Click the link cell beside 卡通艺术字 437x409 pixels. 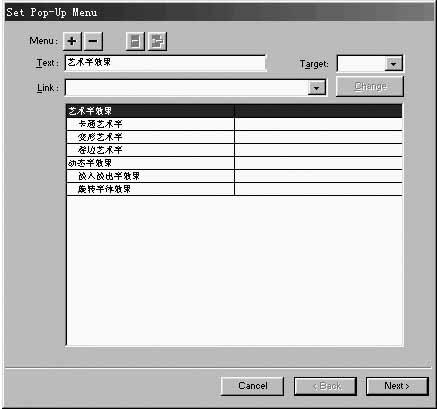pyautogui.click(x=318, y=124)
